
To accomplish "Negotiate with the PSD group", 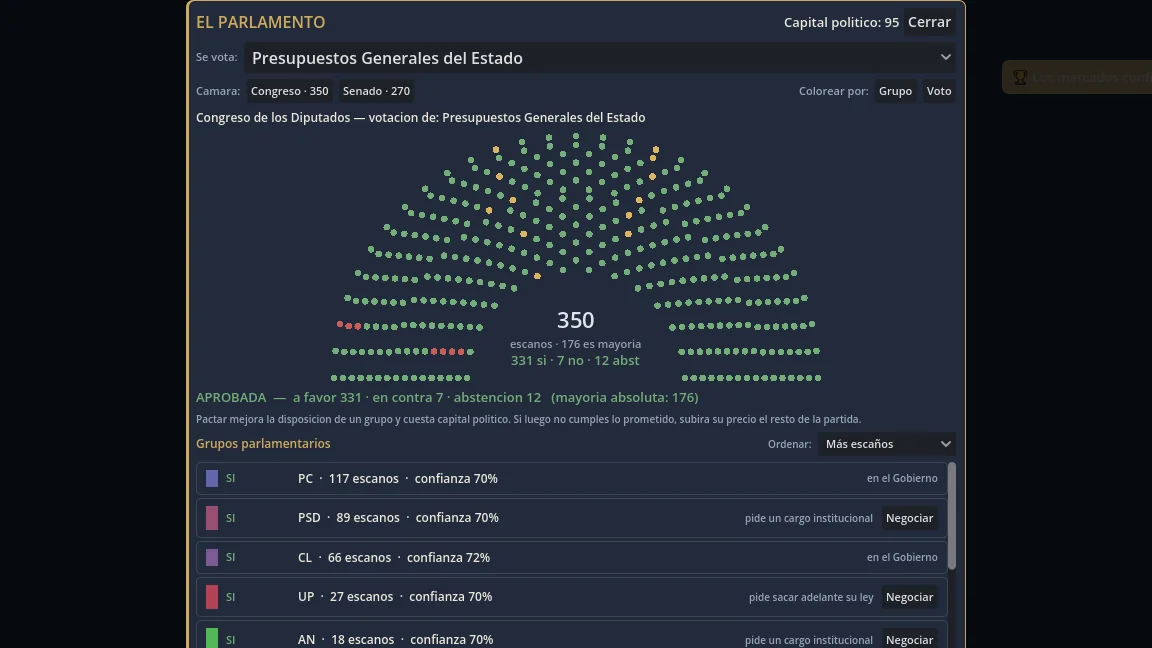I will [909, 518].
